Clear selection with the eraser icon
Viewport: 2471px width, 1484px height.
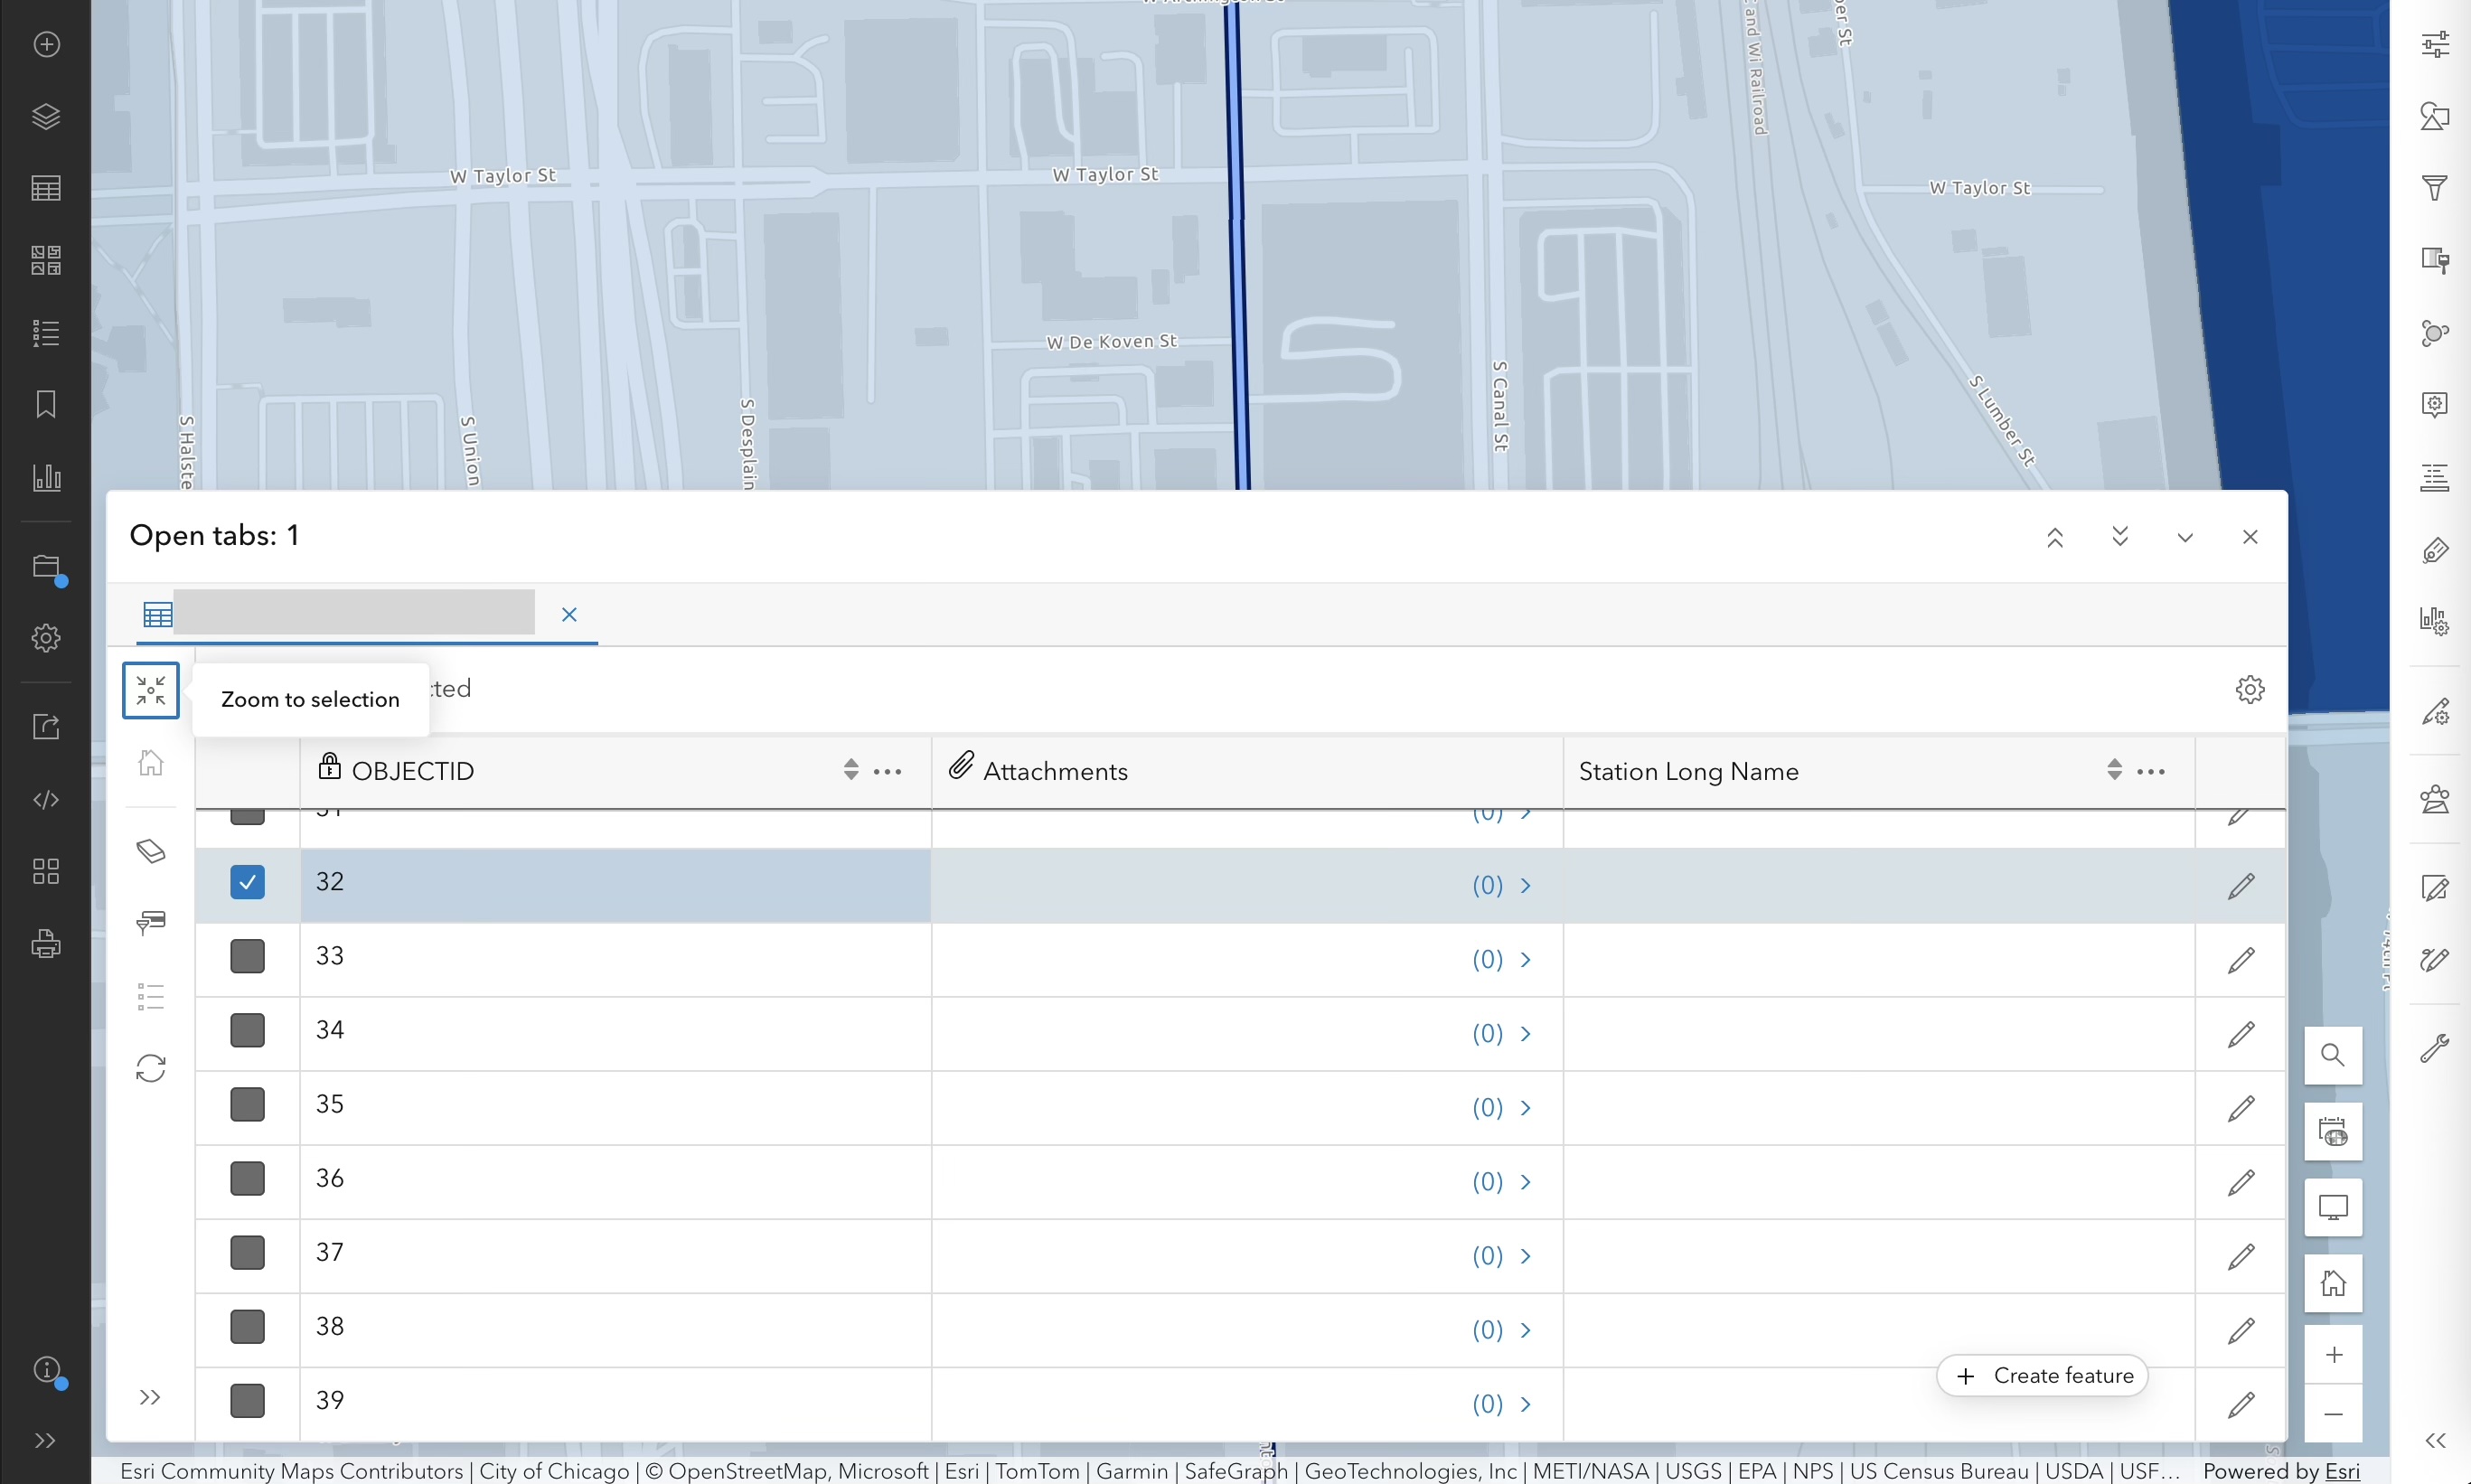pos(151,851)
